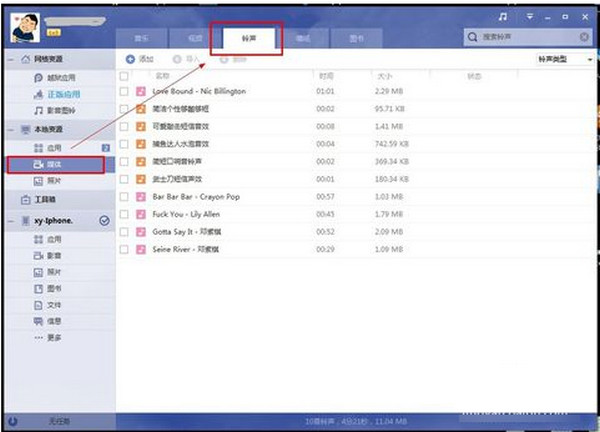Switch to the 音乐 tab
Viewport: 600px width, 432px height.
coord(142,37)
